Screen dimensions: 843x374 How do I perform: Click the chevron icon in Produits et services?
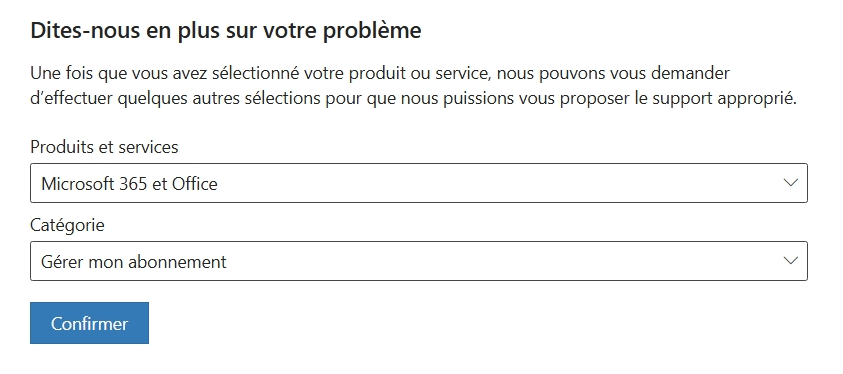pyautogui.click(x=790, y=183)
